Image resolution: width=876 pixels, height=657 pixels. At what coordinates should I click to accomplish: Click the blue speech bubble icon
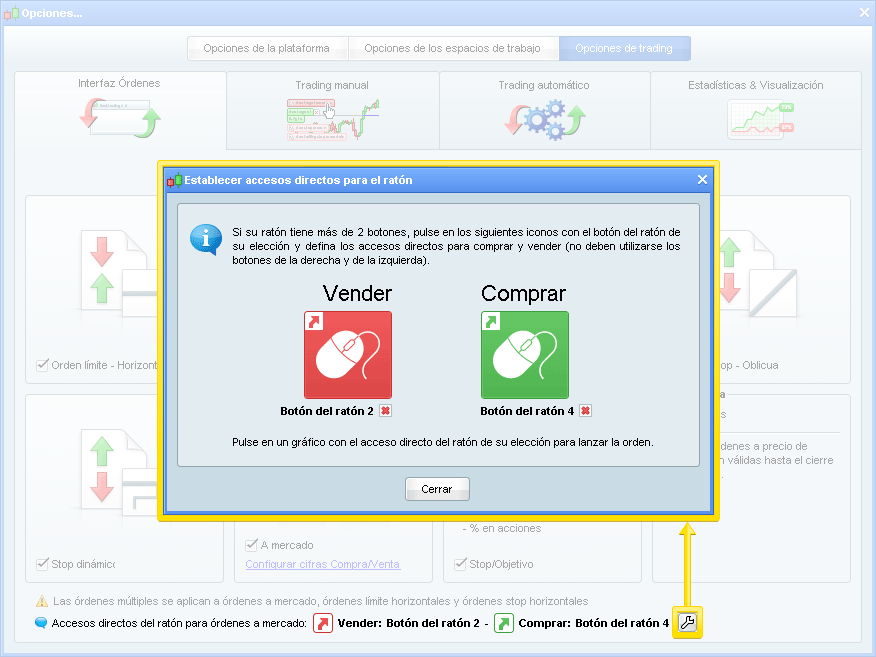tap(41, 622)
